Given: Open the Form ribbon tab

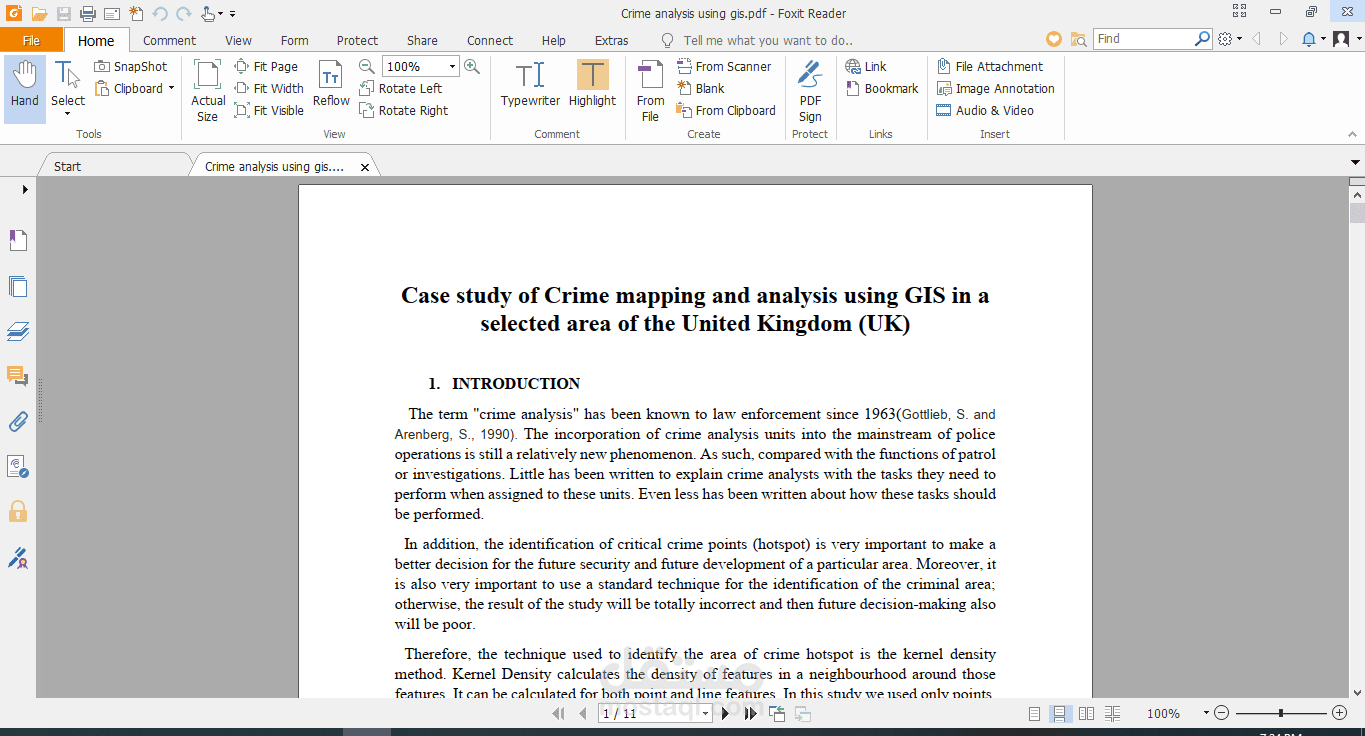Looking at the screenshot, I should pyautogui.click(x=294, y=41).
